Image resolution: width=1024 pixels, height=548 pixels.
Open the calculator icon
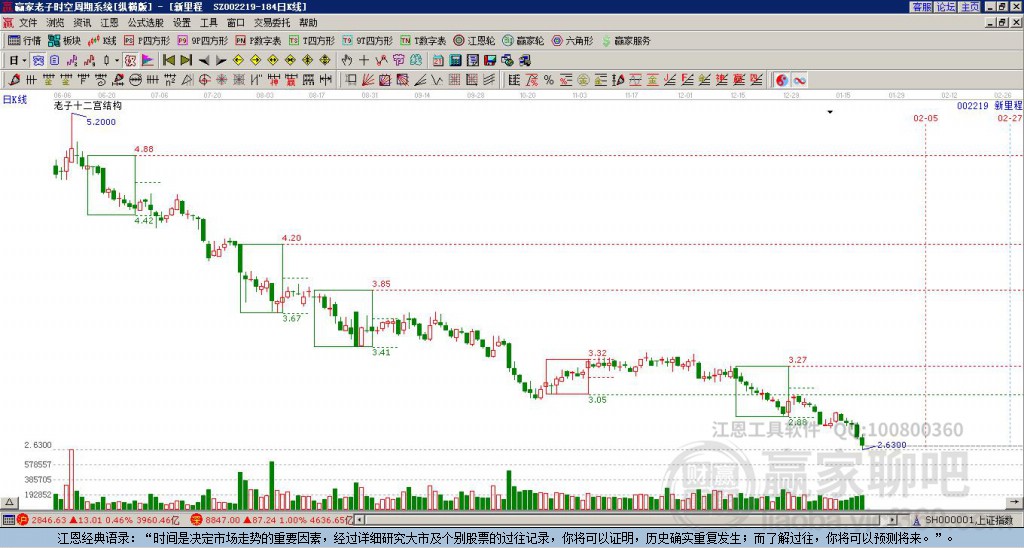[x=455, y=60]
